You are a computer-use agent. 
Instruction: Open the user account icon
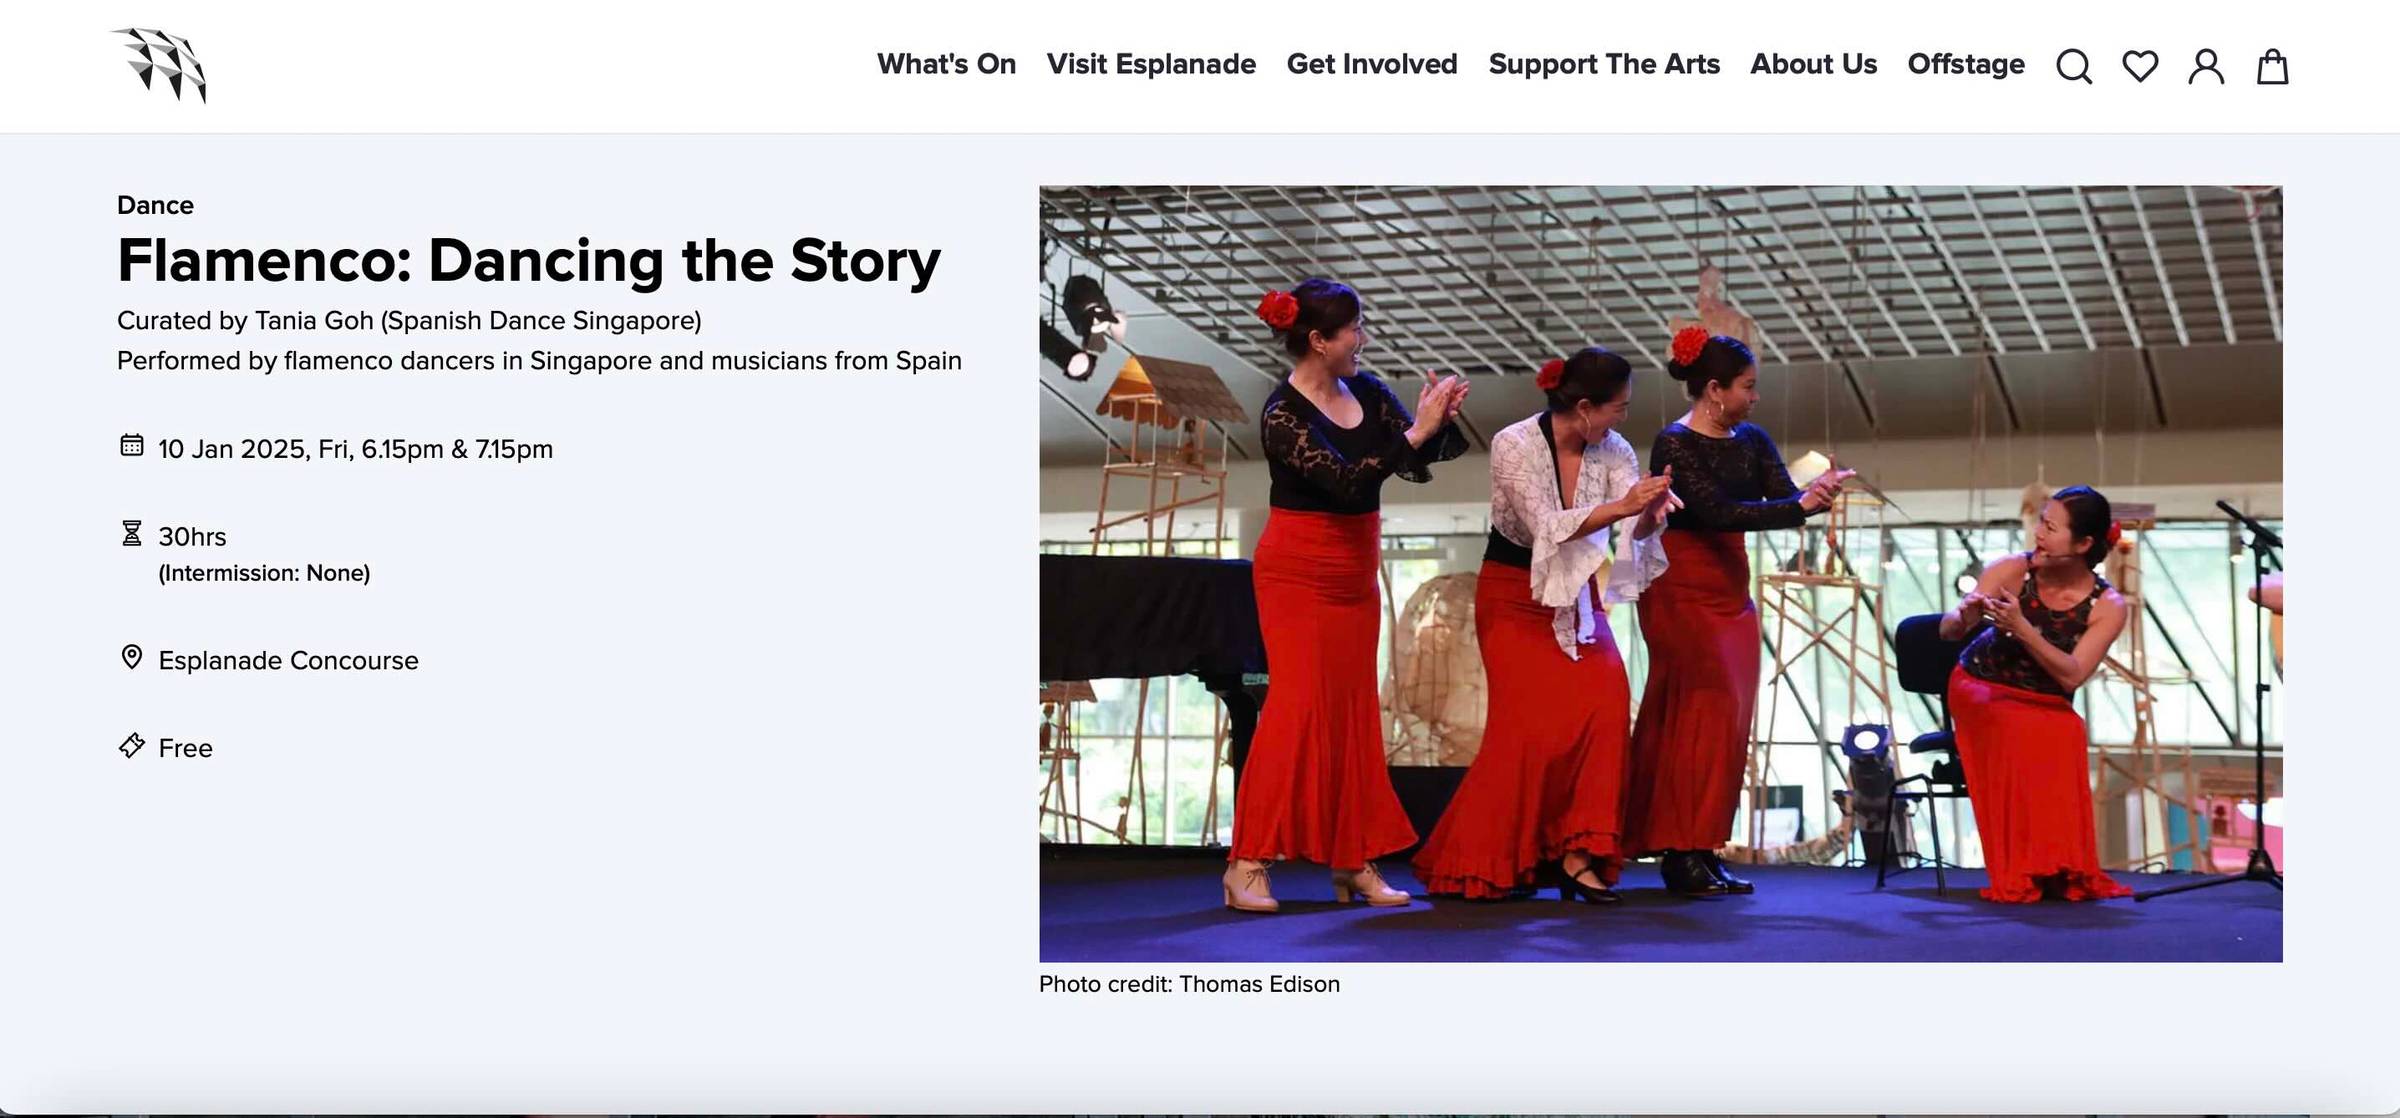[2206, 66]
